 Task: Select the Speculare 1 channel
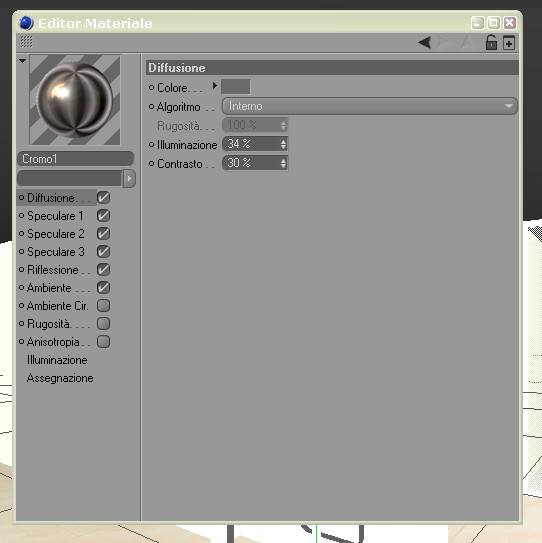tap(55, 216)
